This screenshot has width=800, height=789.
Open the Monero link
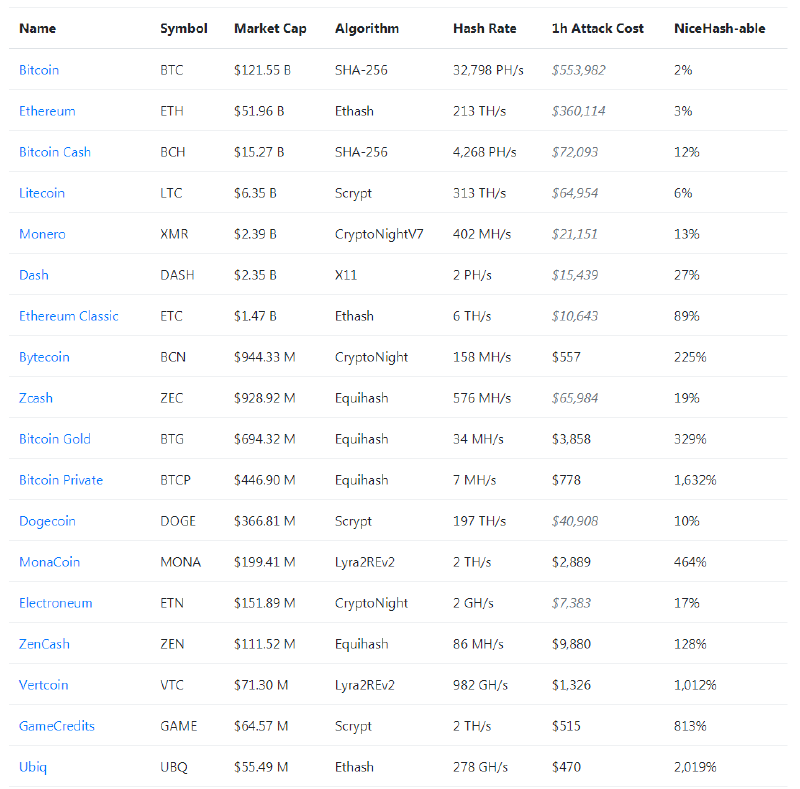point(42,234)
